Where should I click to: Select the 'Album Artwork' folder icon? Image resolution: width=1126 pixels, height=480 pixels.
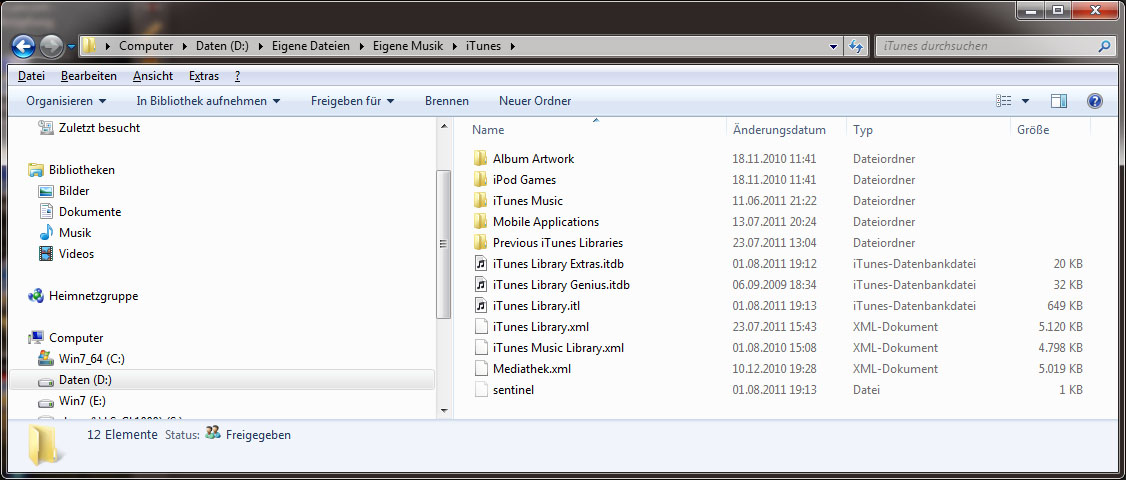point(480,159)
